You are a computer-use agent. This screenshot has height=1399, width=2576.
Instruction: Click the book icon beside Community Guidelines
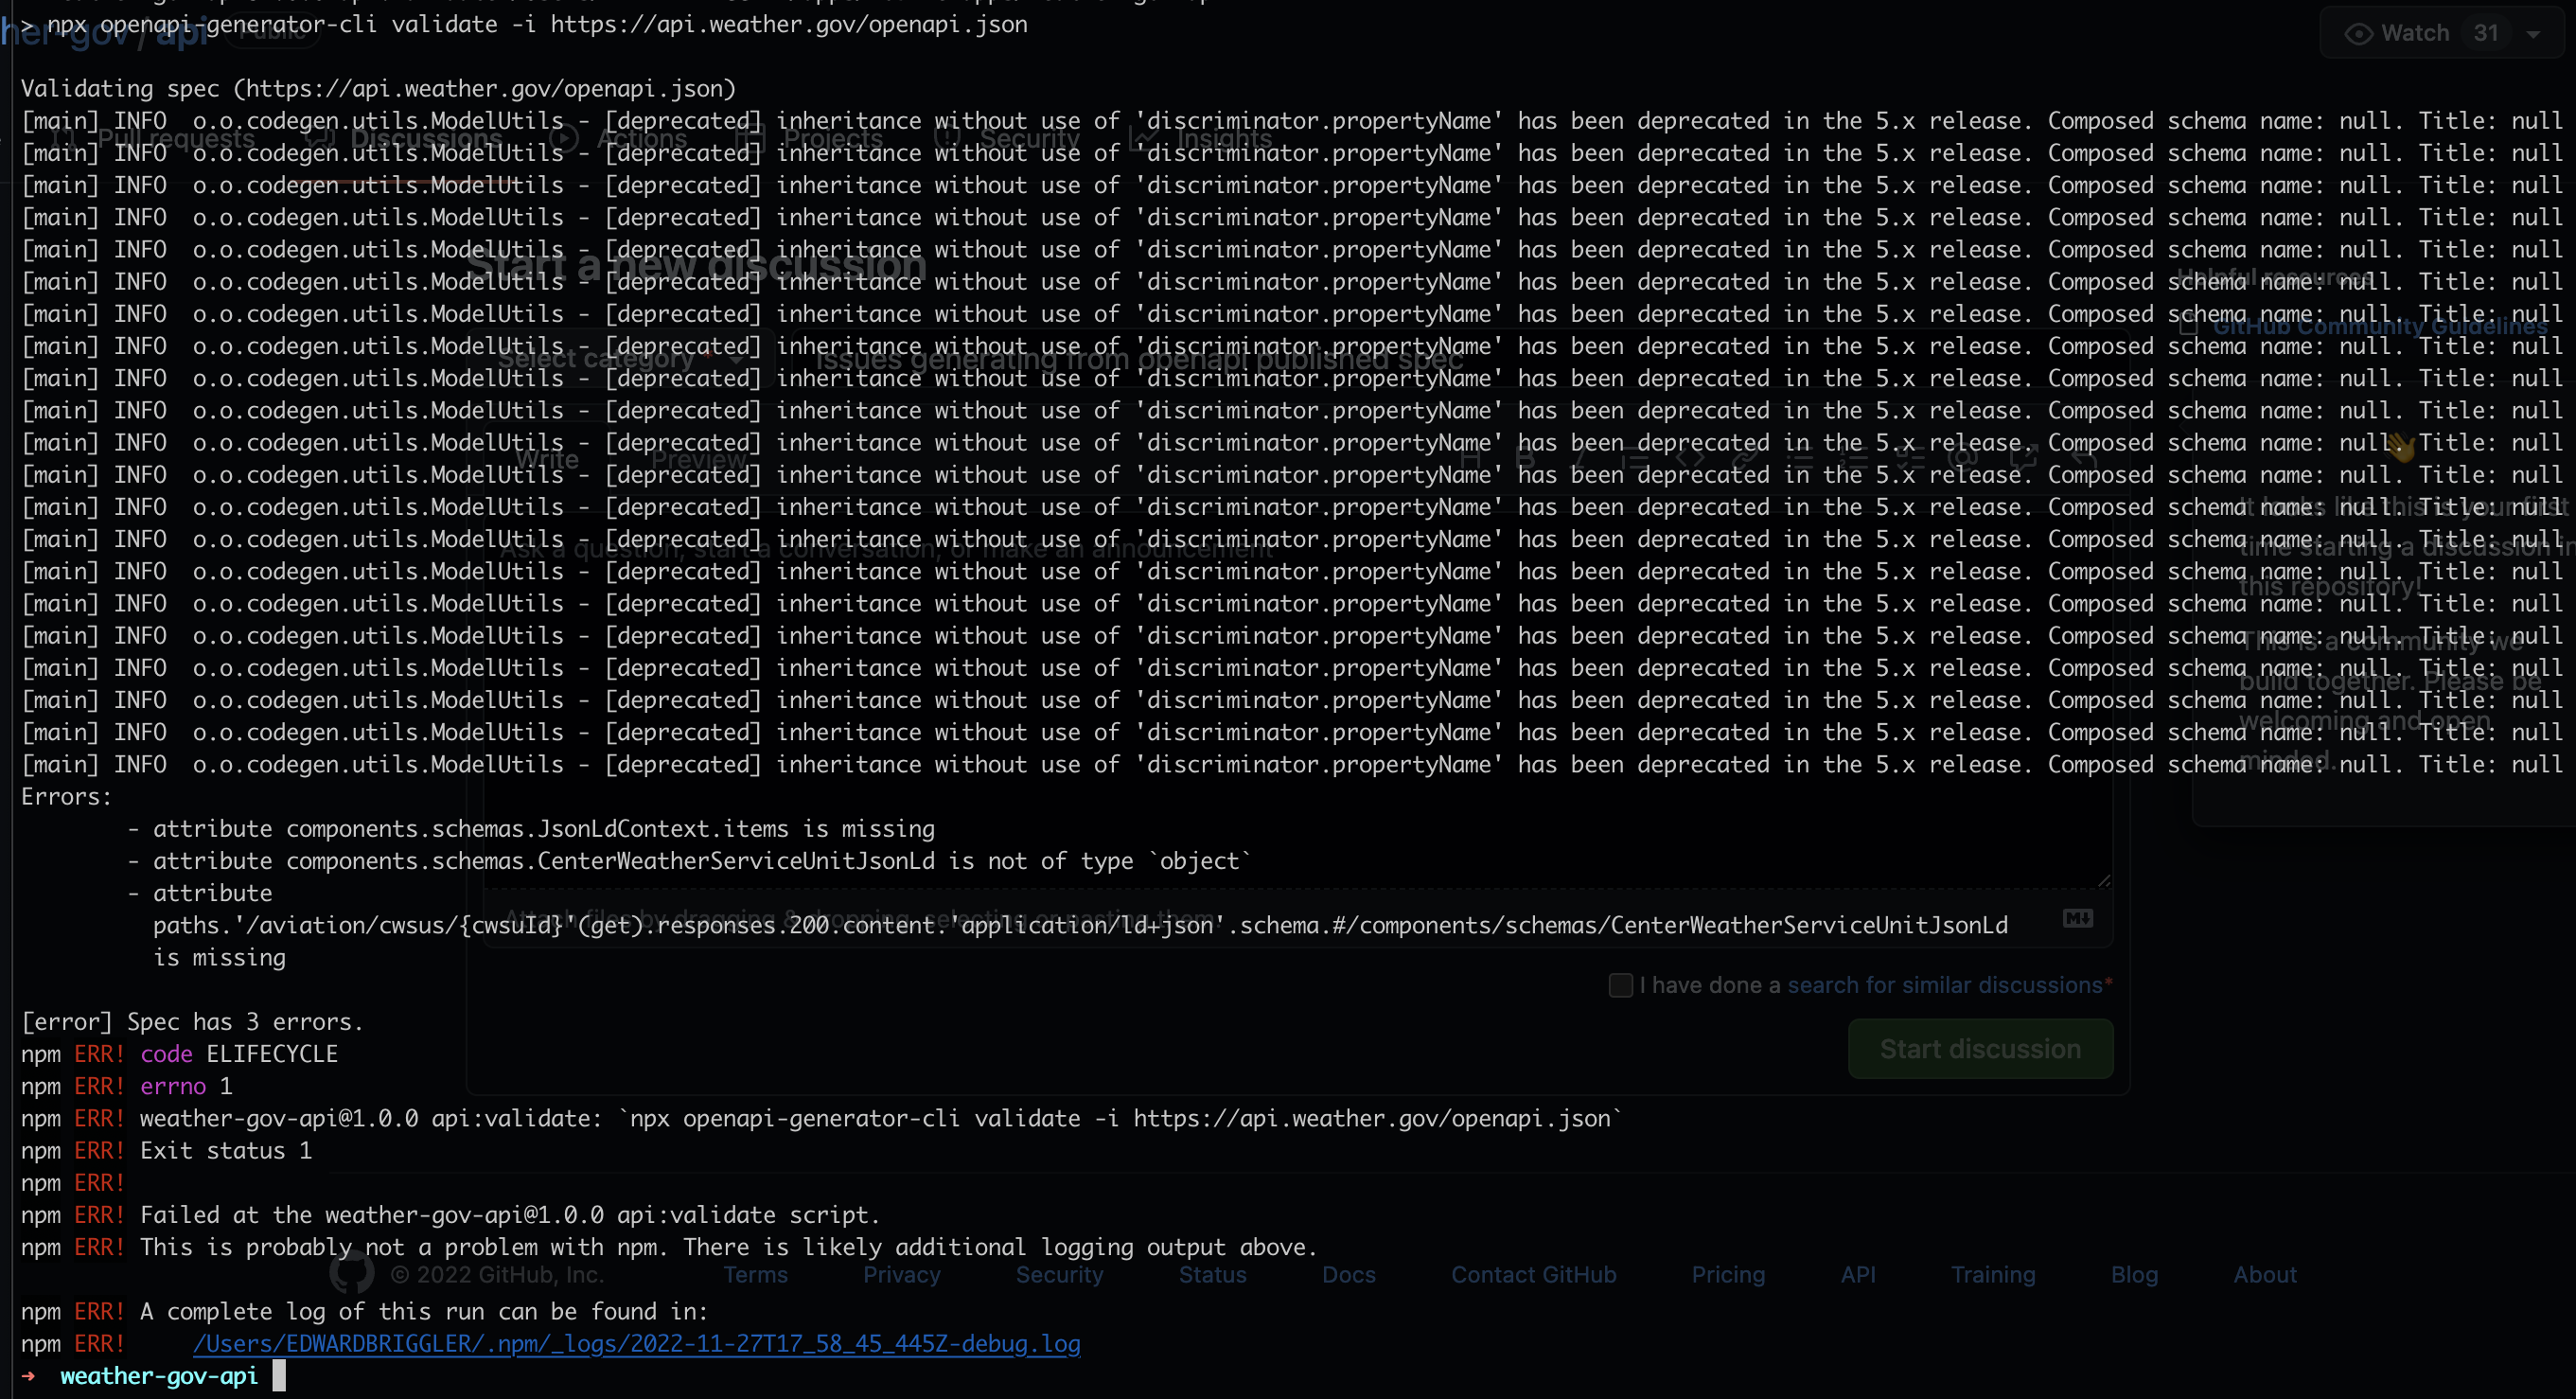(2188, 326)
